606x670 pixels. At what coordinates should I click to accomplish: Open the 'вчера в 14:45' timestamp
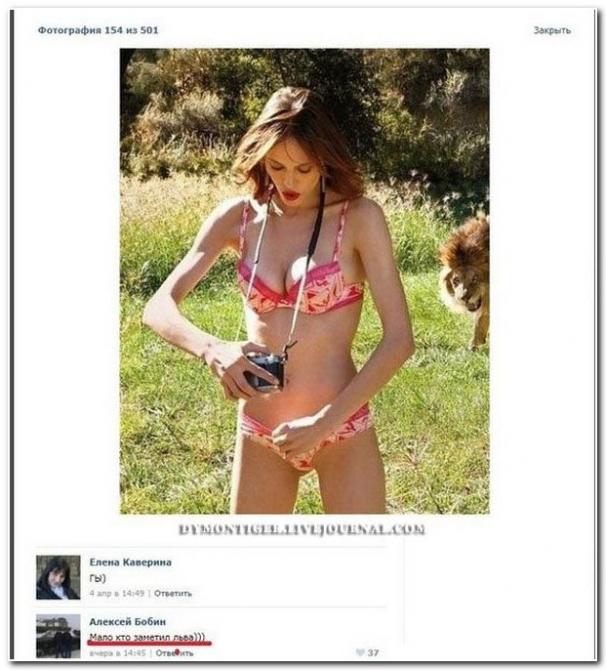tap(118, 653)
